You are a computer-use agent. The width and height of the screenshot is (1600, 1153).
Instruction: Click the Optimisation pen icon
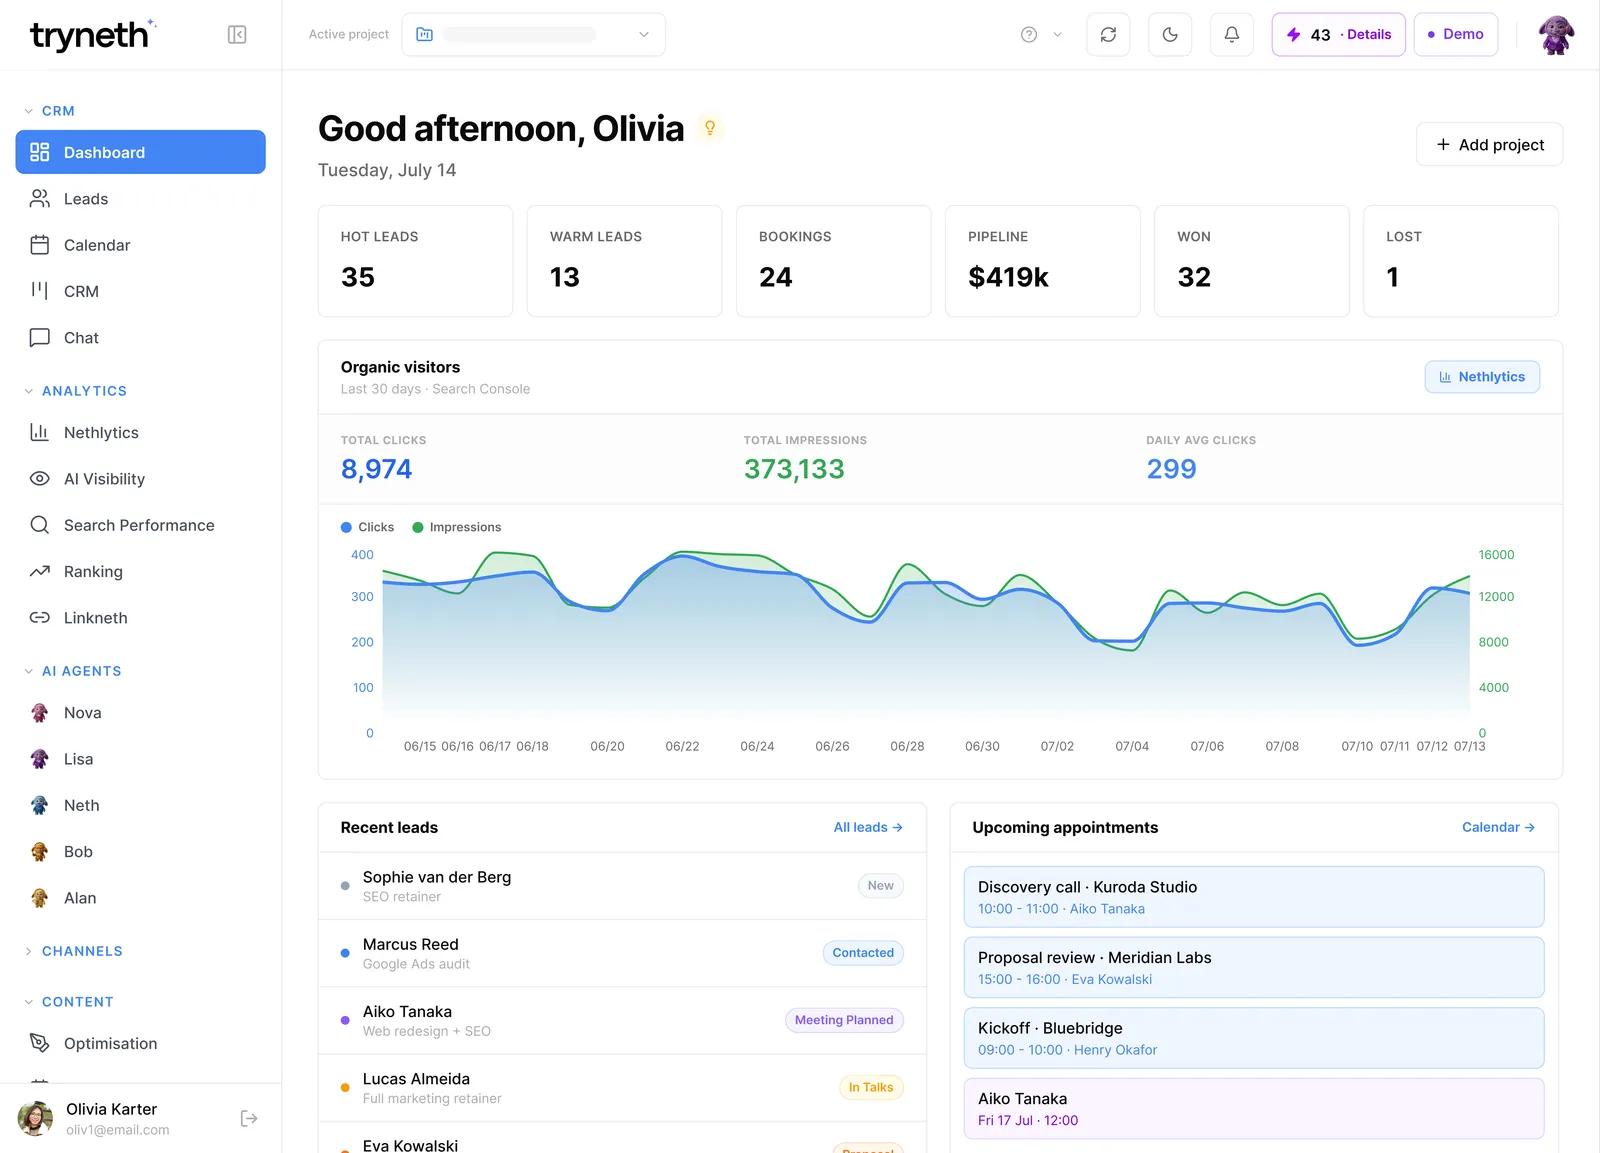click(x=40, y=1043)
